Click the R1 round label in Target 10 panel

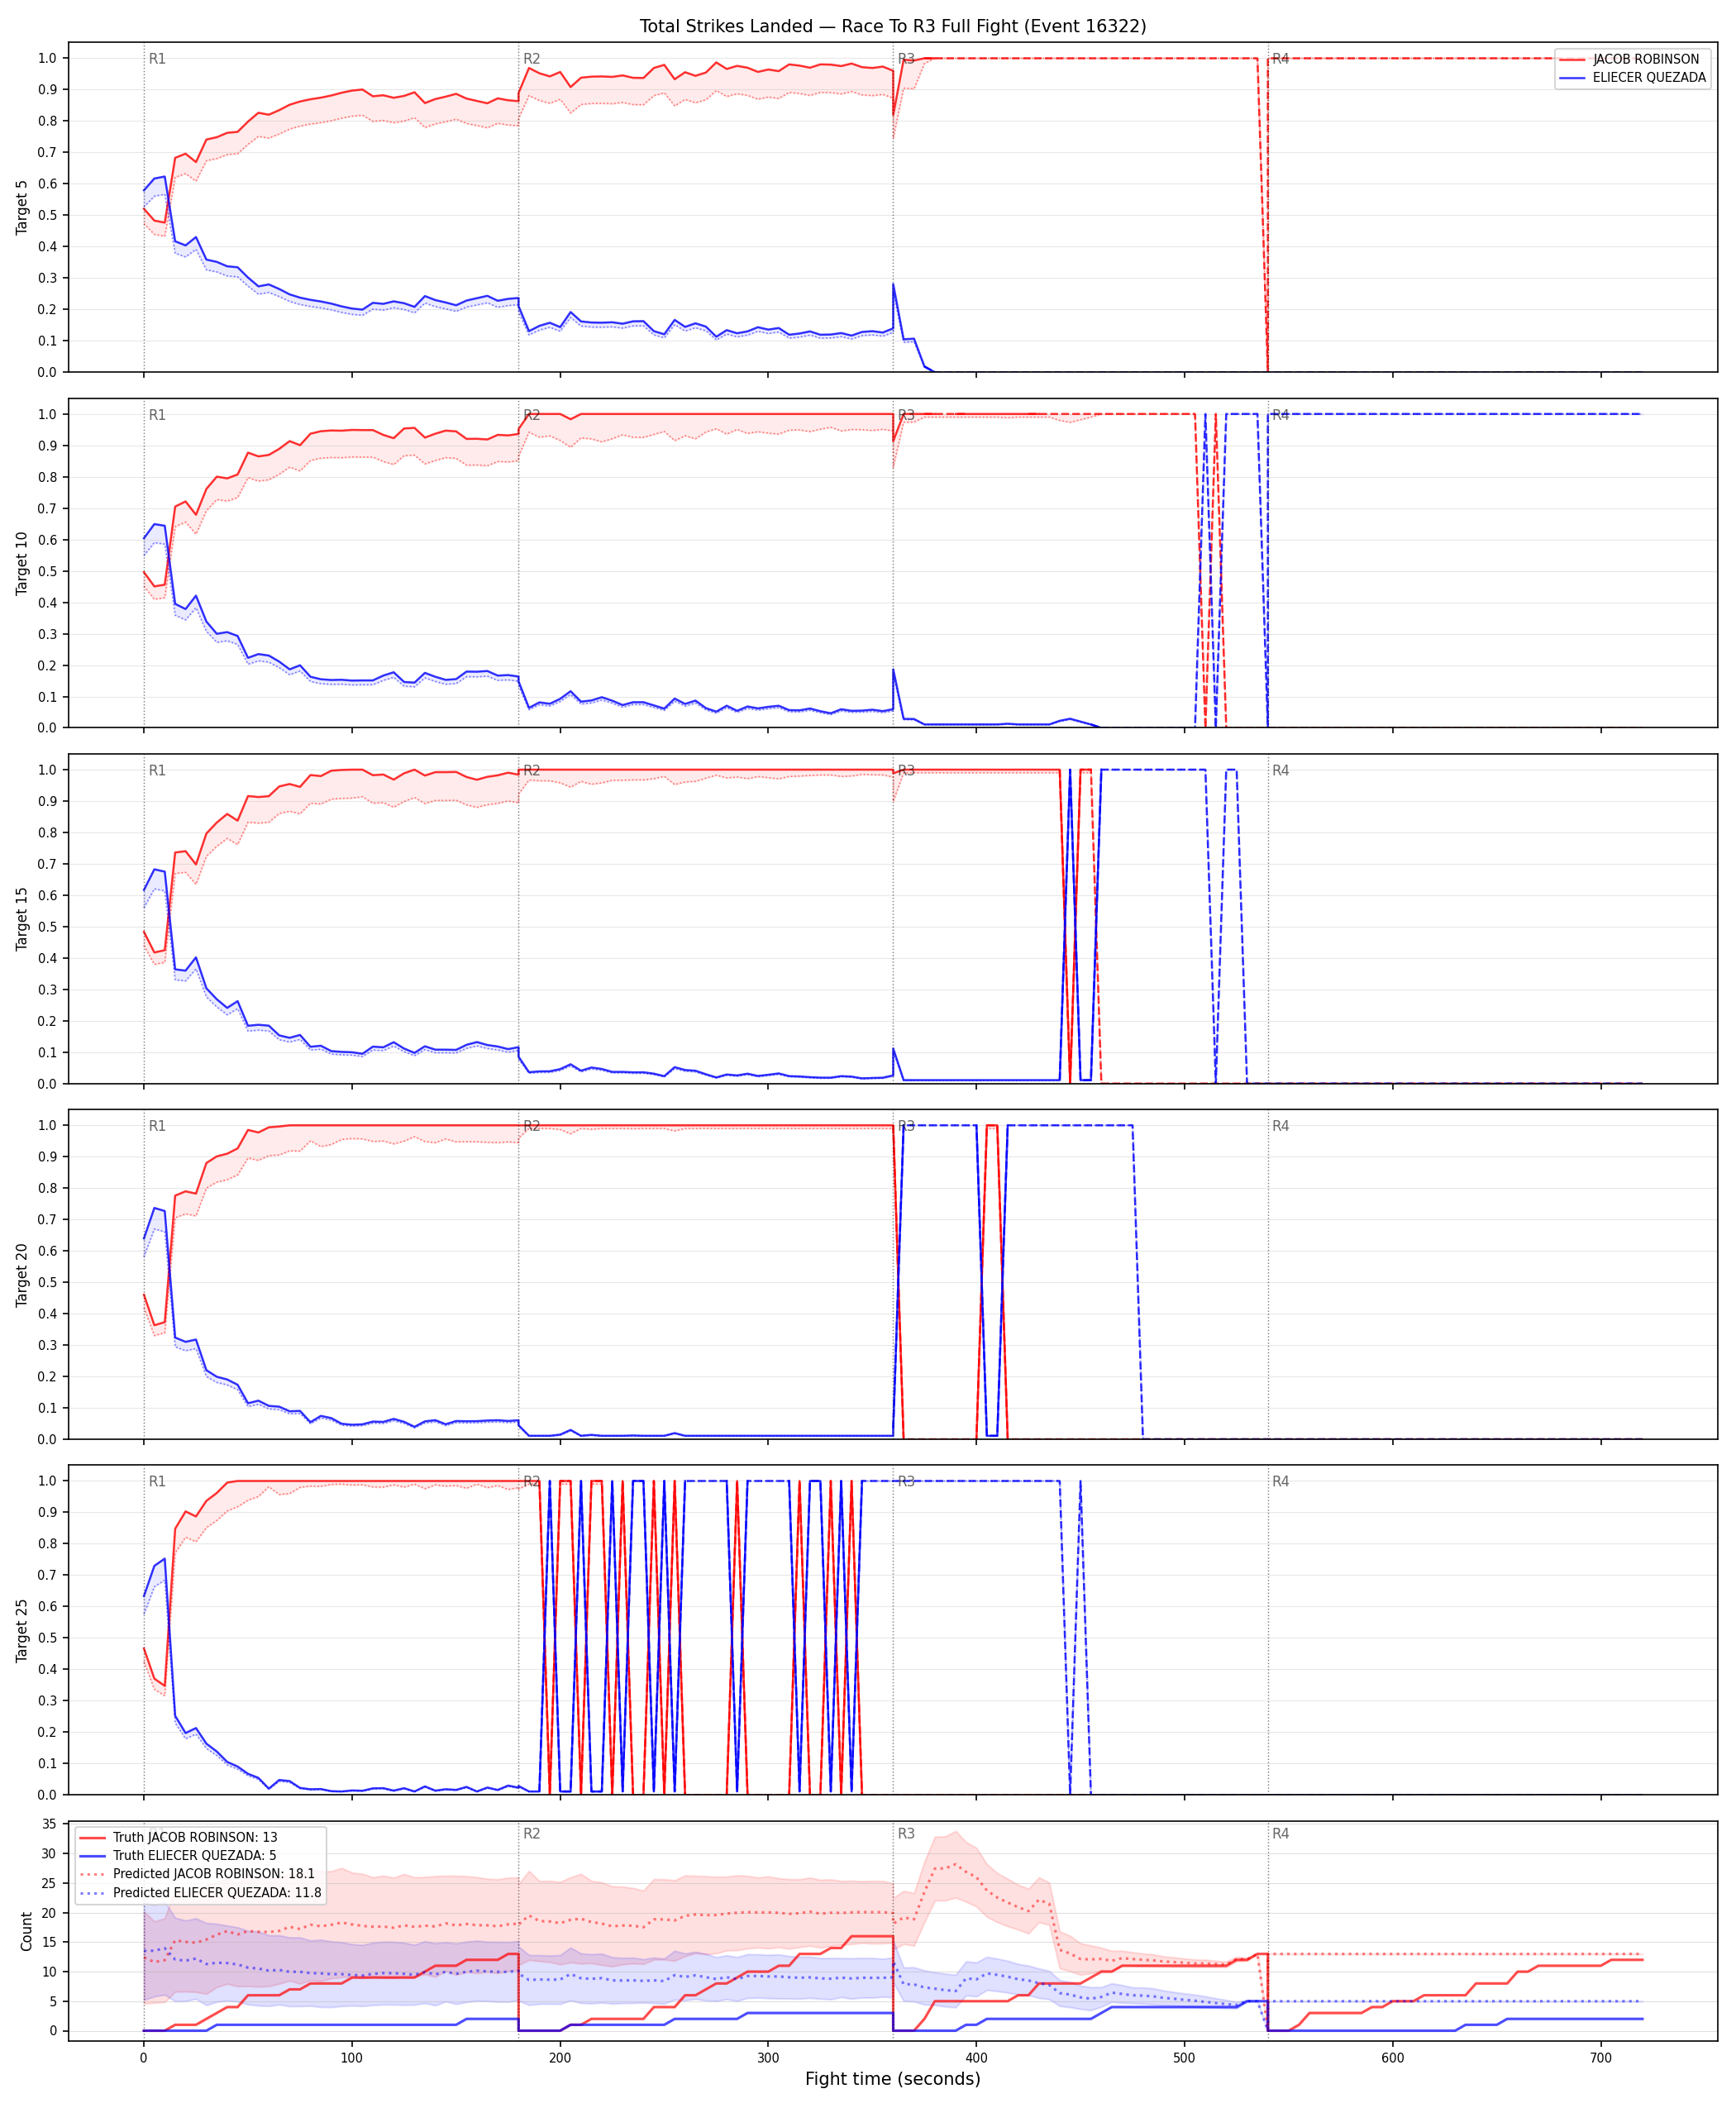coord(157,415)
